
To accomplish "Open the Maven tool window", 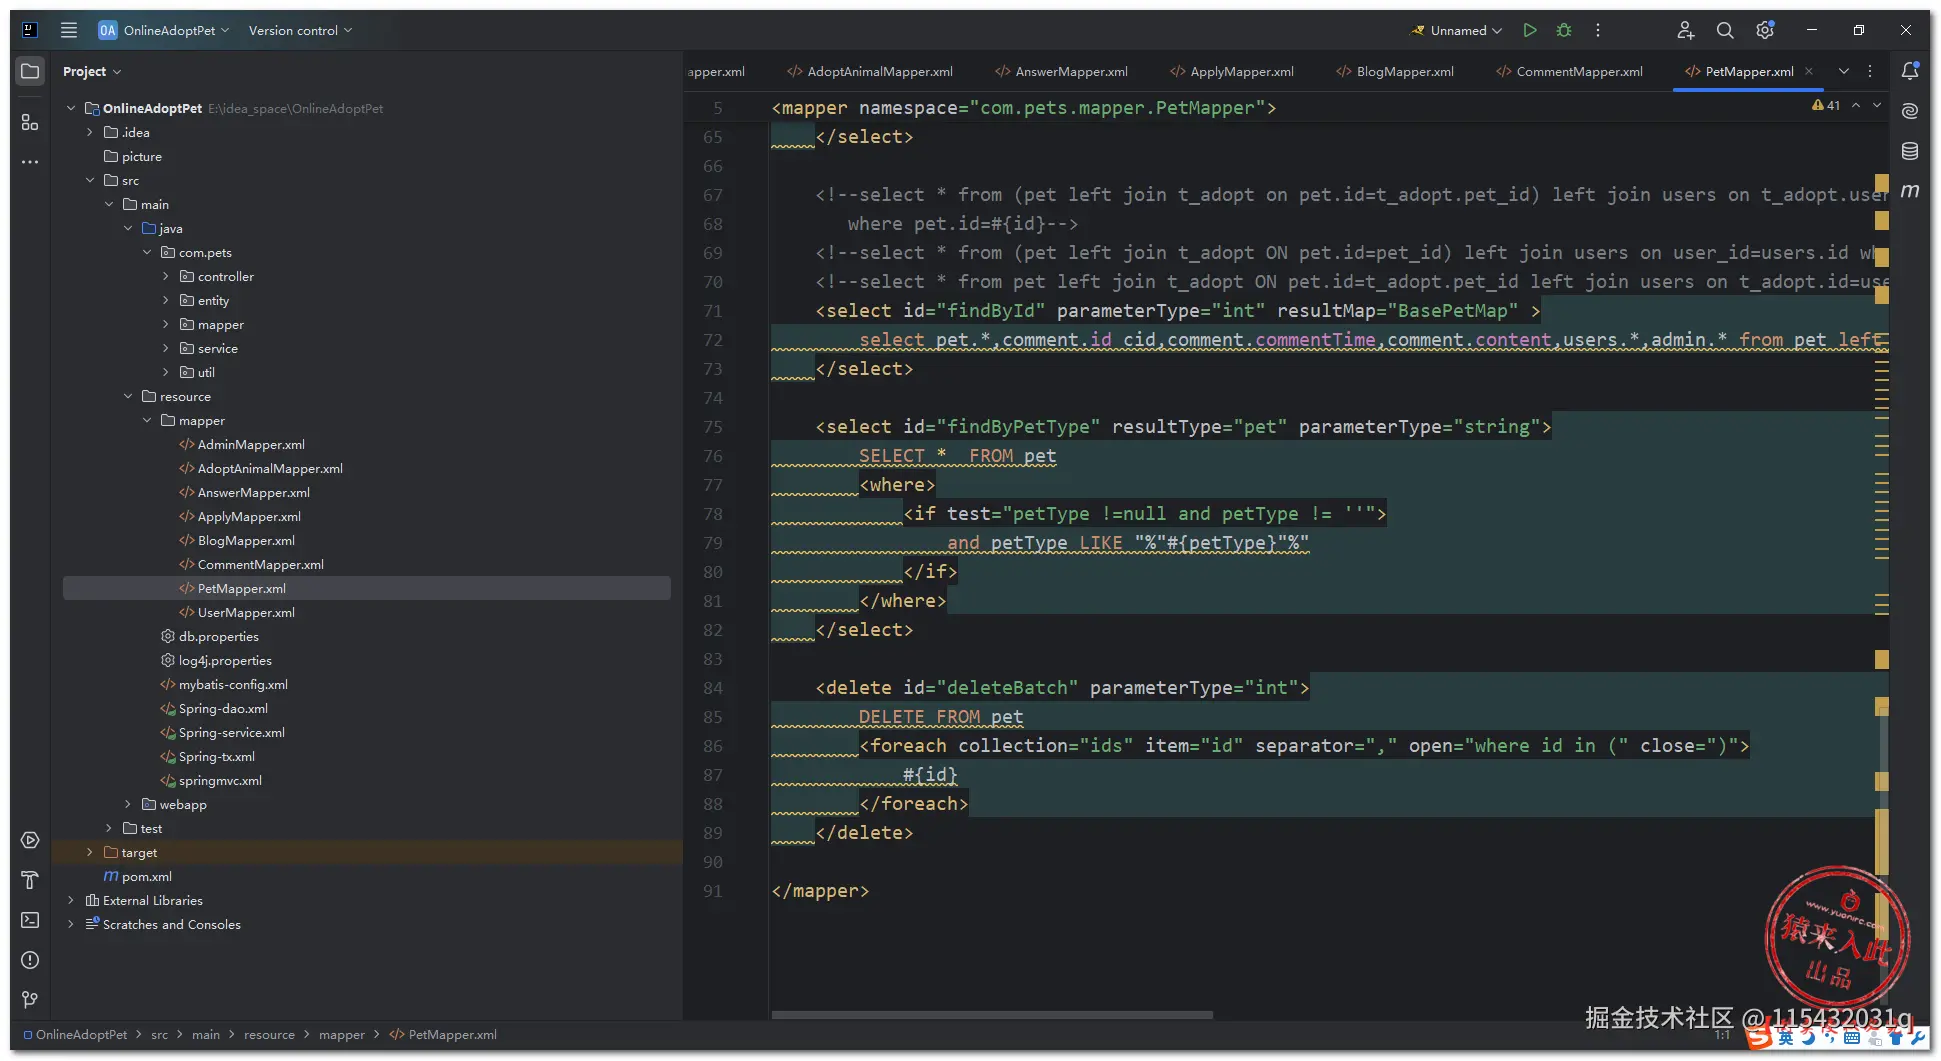I will click(x=1910, y=191).
